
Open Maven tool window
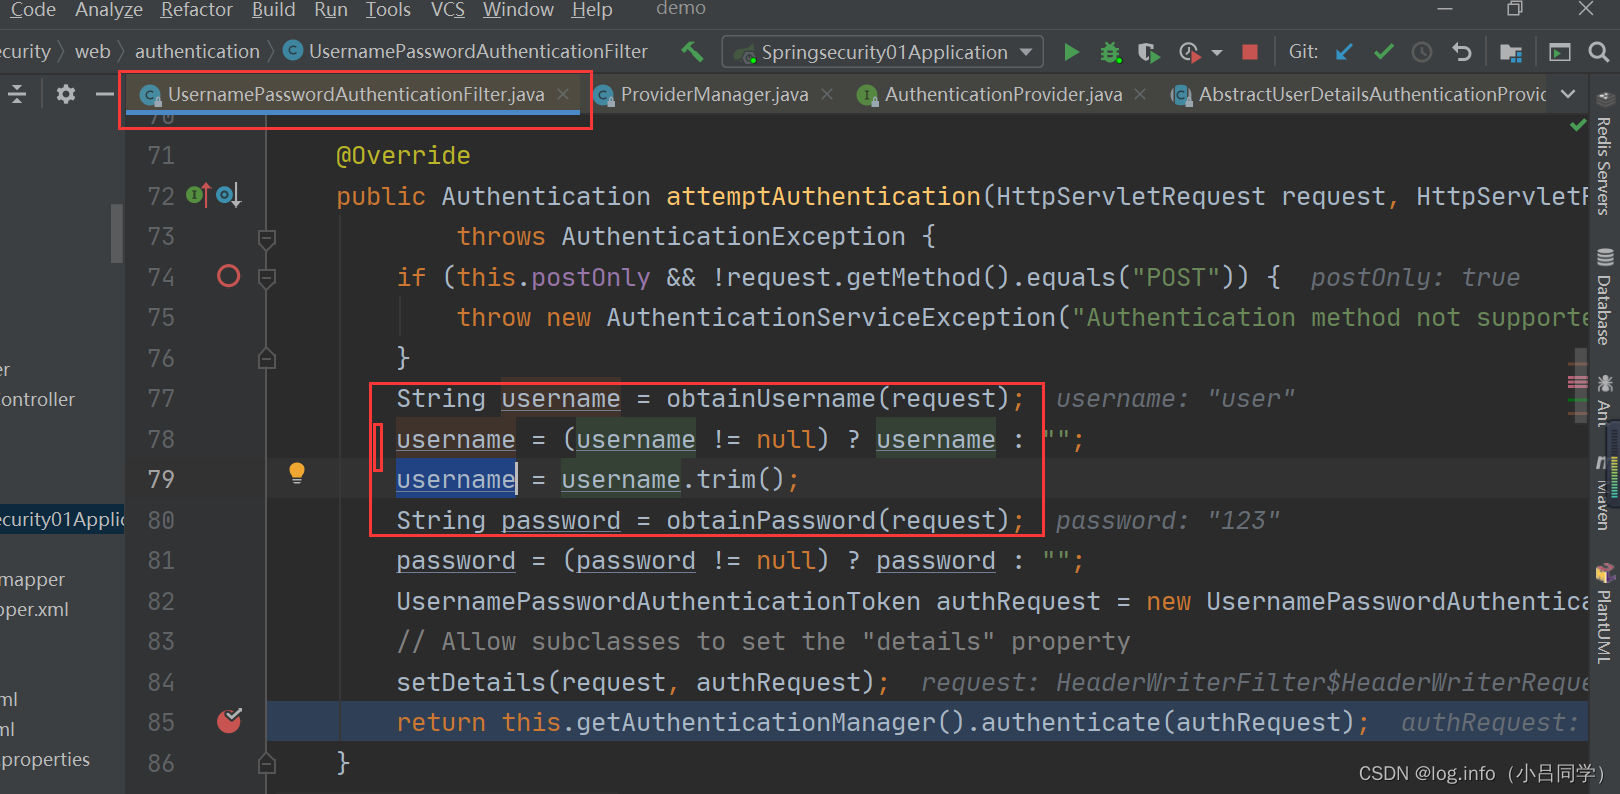point(1604,493)
